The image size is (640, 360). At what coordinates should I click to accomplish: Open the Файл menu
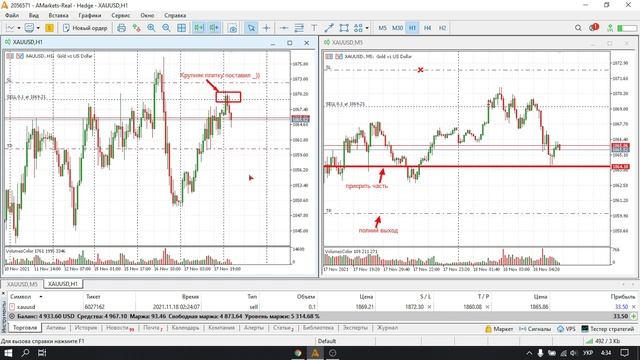[12, 15]
